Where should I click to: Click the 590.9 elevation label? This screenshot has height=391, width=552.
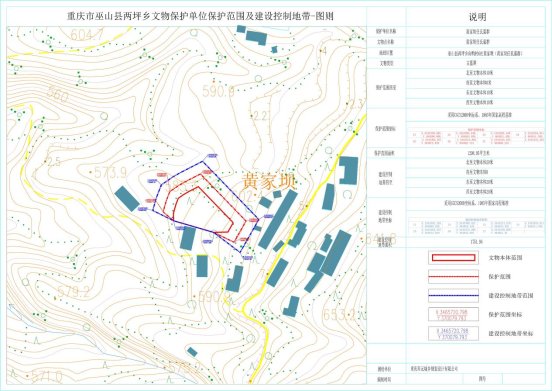click(x=218, y=92)
